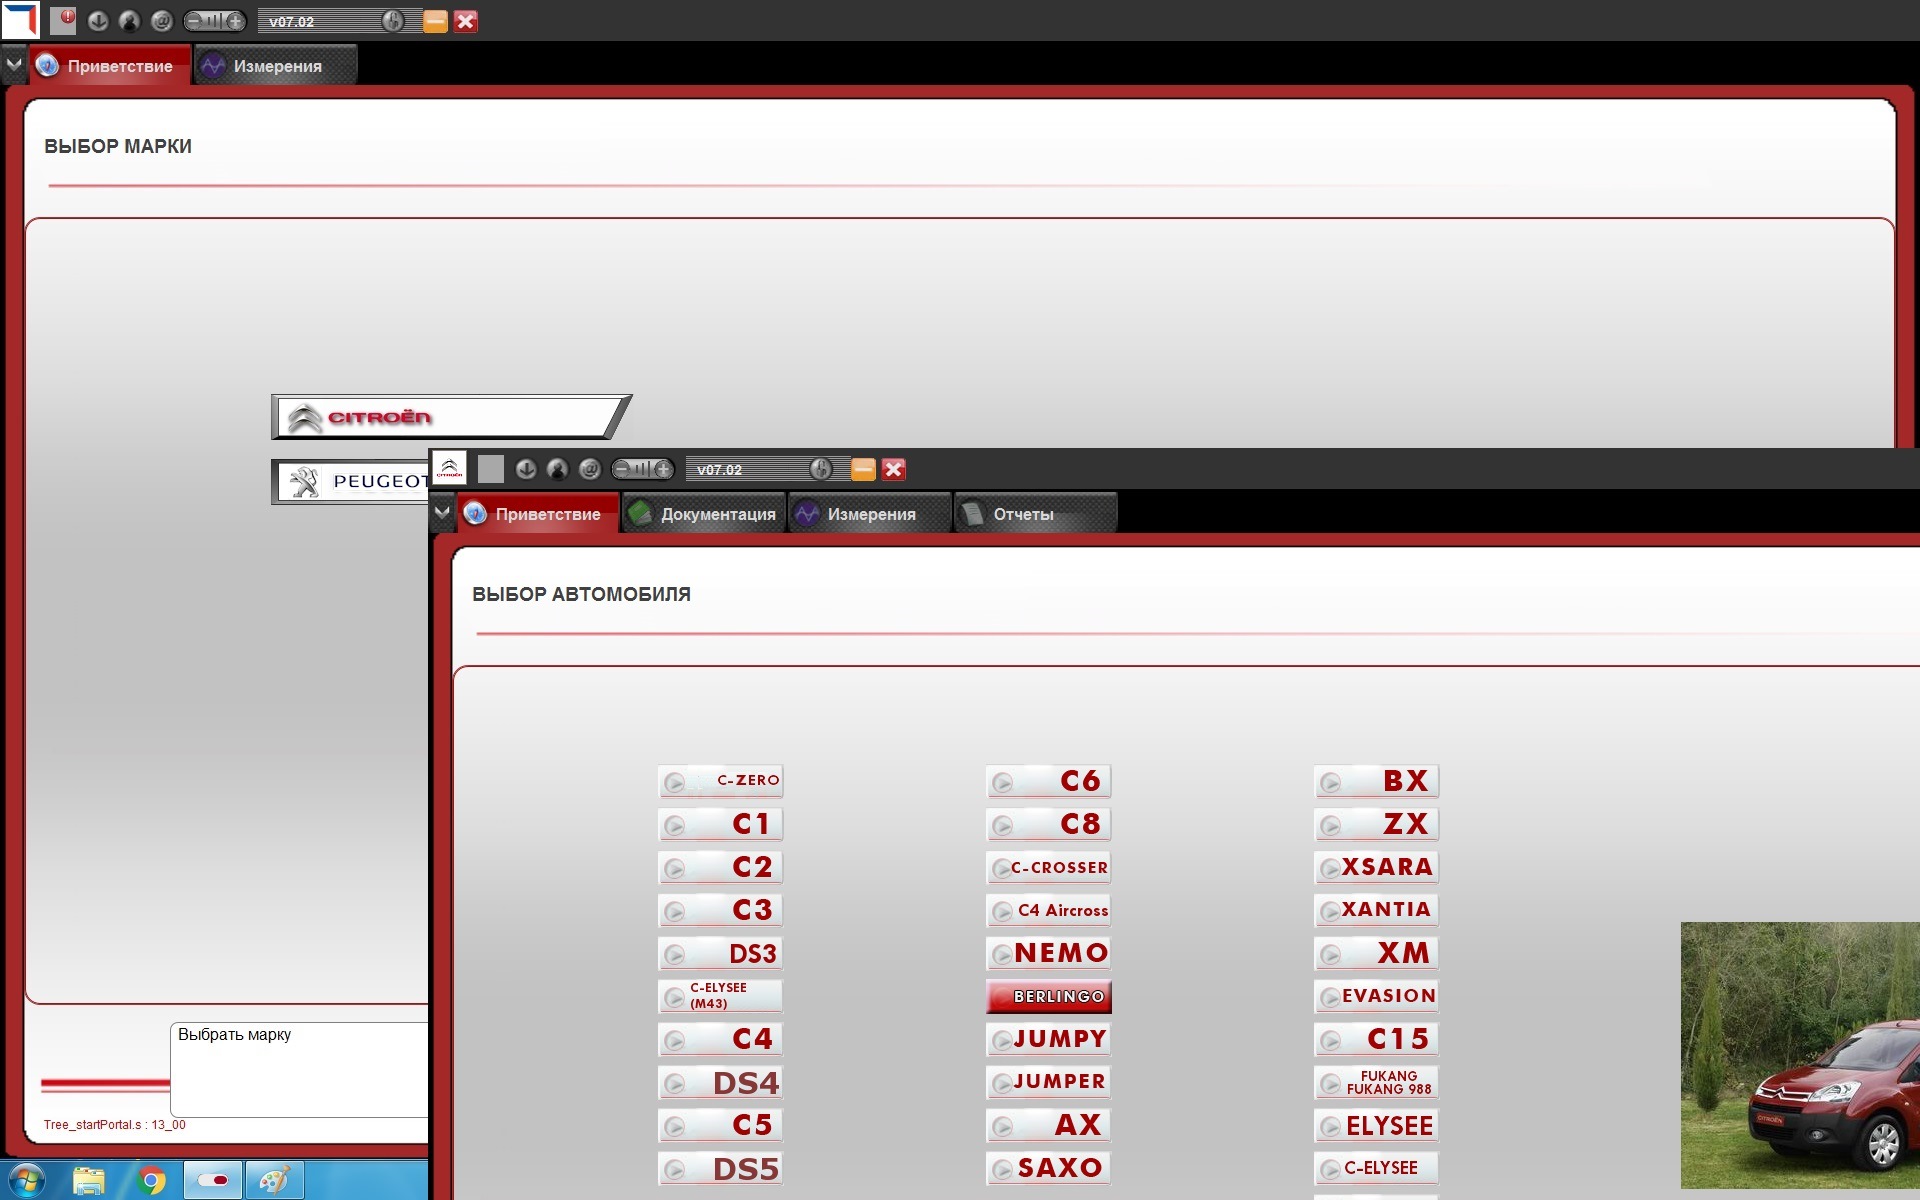The image size is (1920, 1200).
Task: Click PSA logo in the back window toolbar
Action: pos(20,20)
